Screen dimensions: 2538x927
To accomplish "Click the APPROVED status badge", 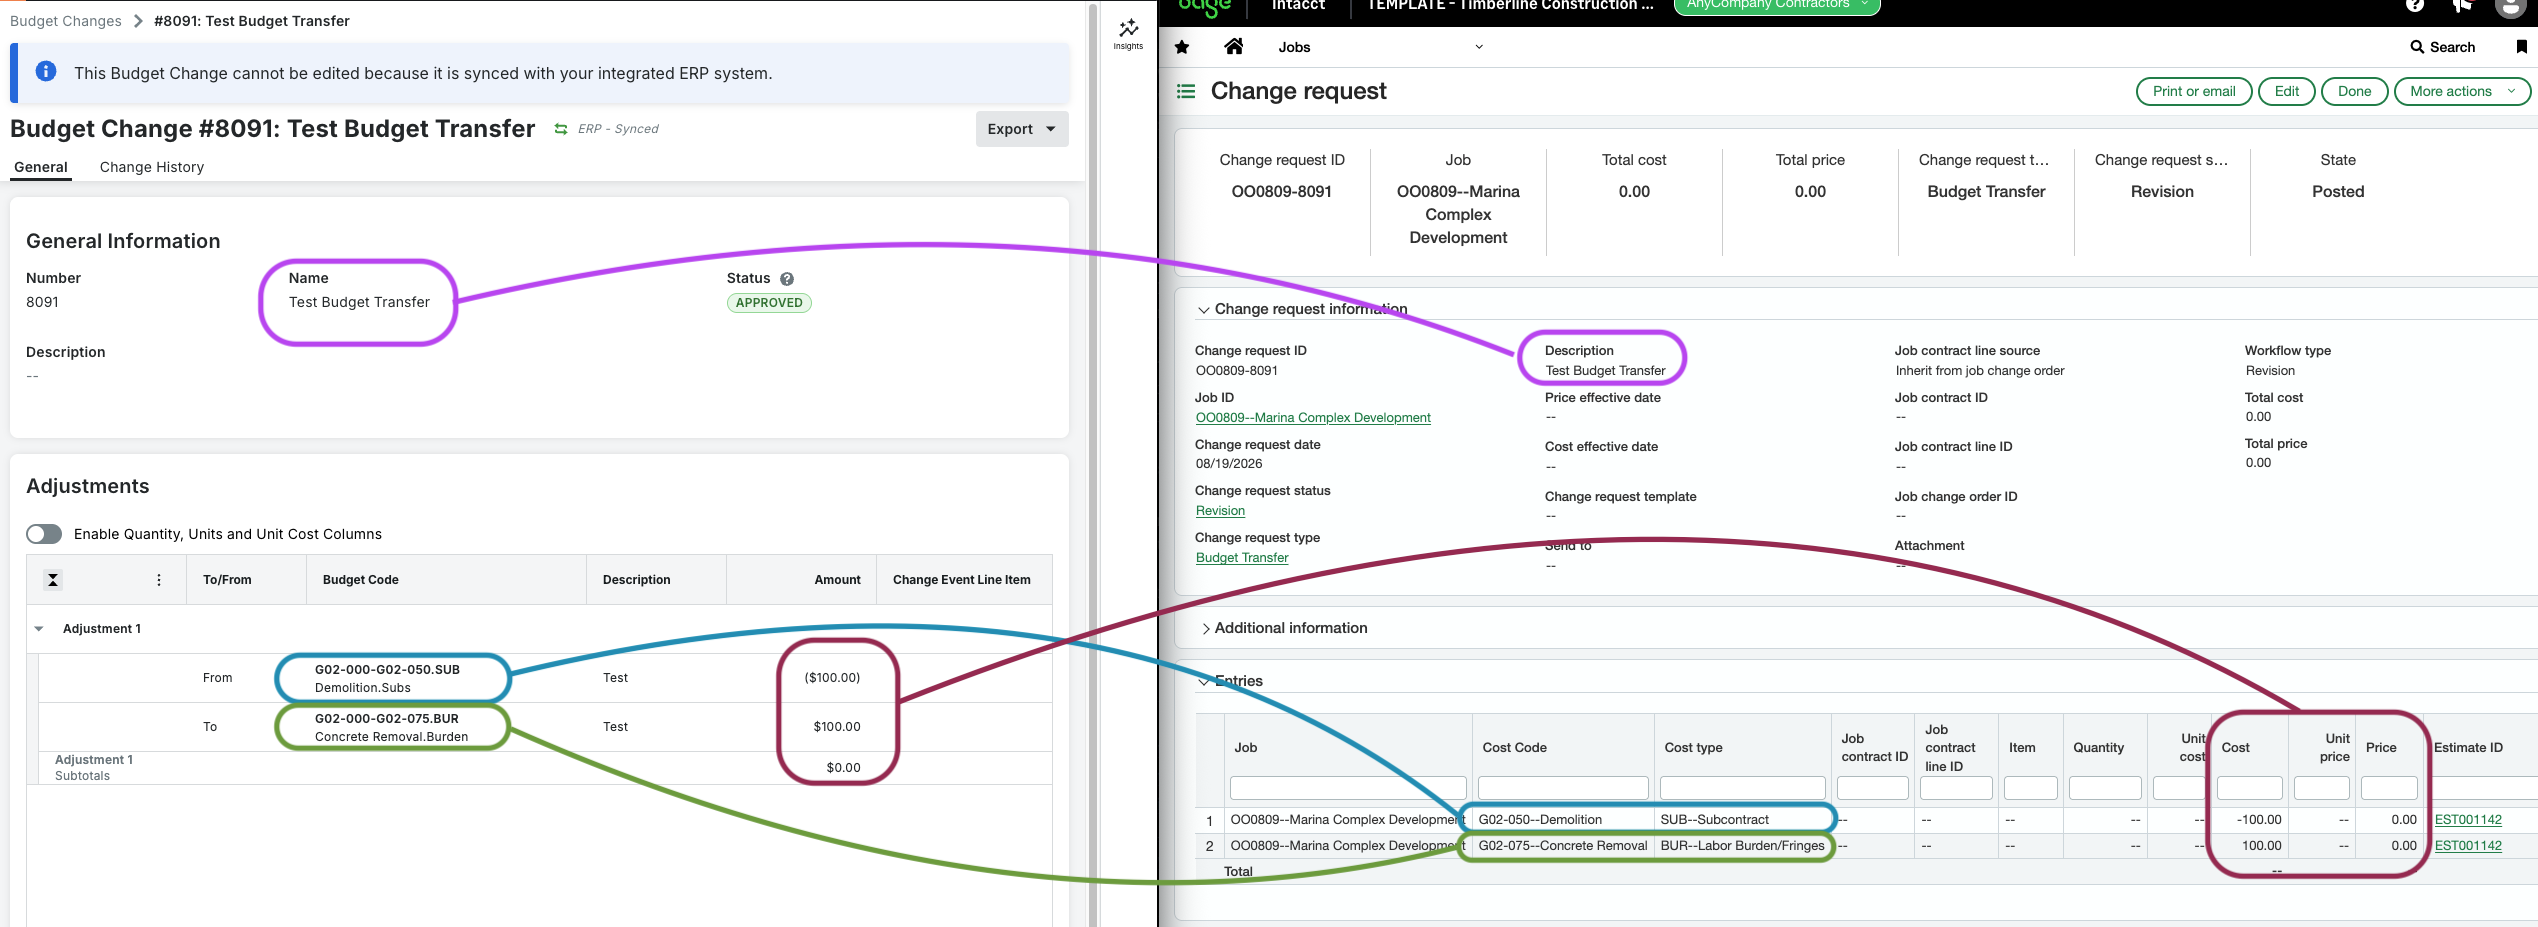I will pyautogui.click(x=769, y=303).
